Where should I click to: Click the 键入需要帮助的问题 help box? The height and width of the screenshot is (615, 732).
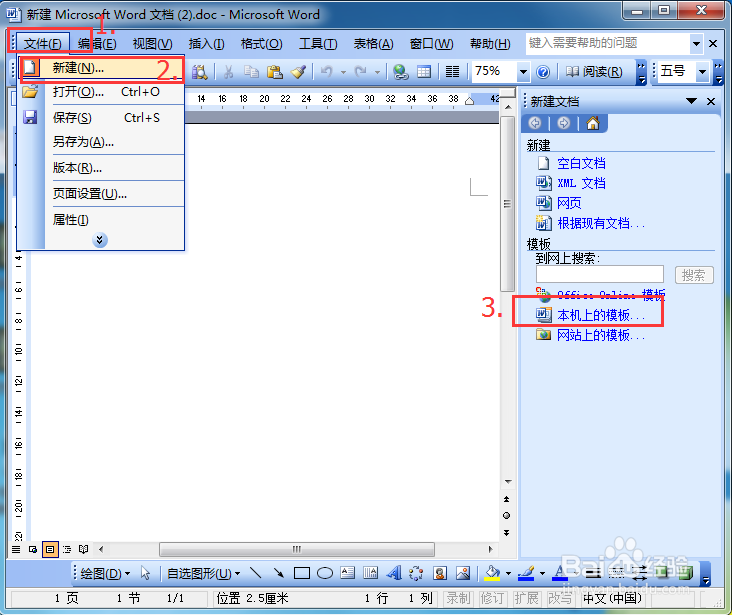point(608,43)
